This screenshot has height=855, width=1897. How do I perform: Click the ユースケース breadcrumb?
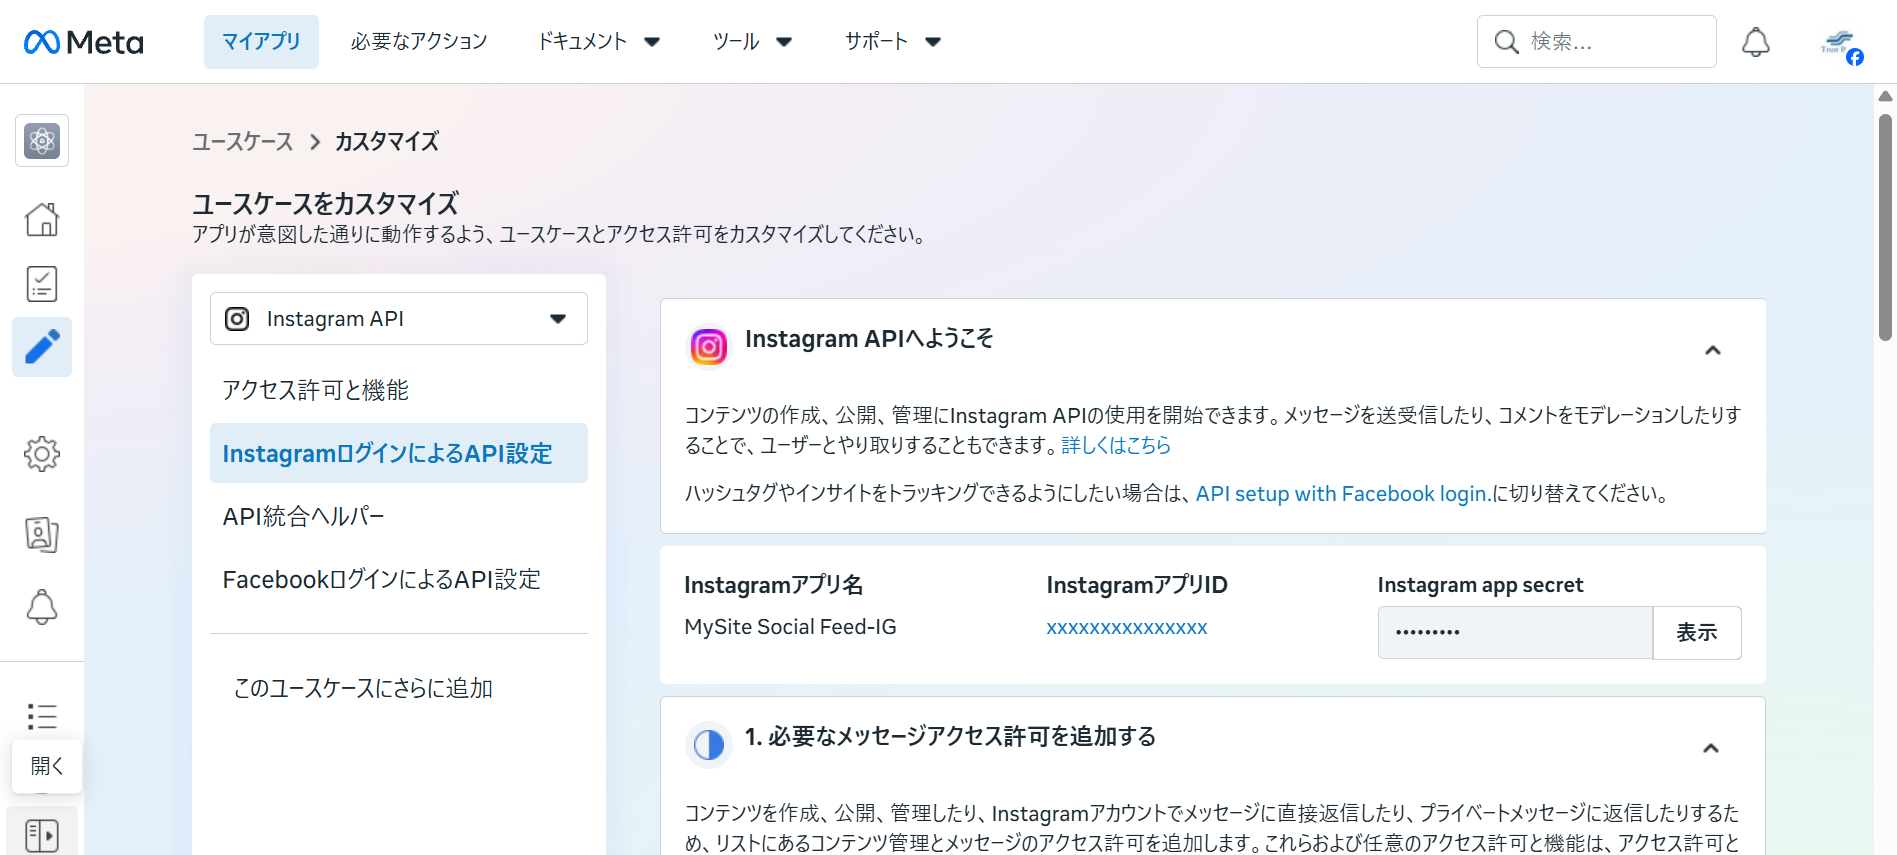pyautogui.click(x=243, y=142)
